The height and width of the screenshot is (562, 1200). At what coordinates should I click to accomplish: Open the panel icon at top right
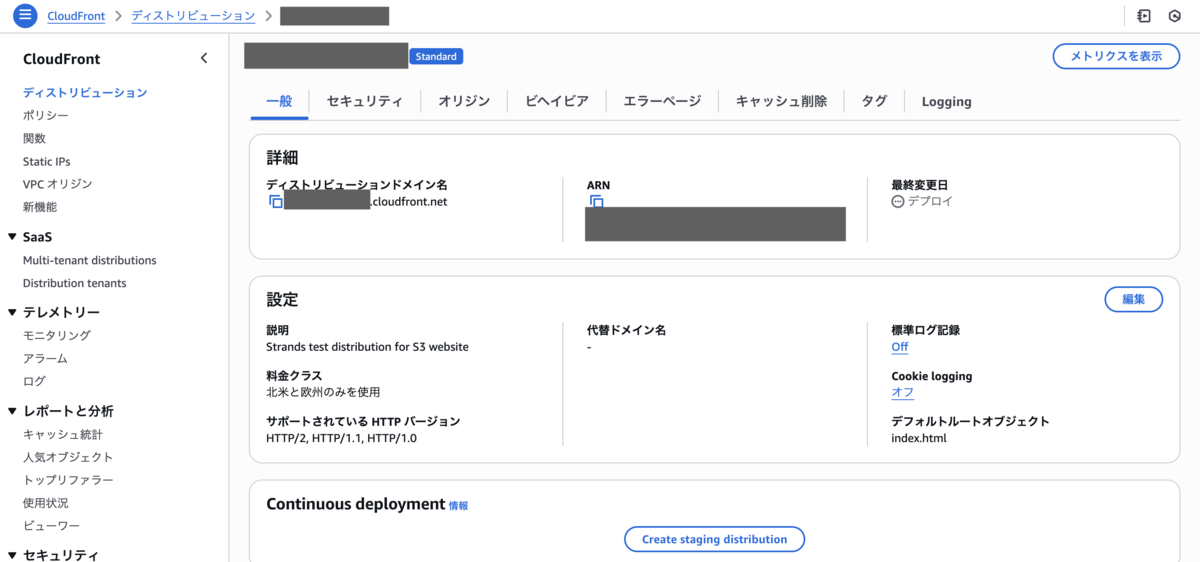pyautogui.click(x=1144, y=16)
